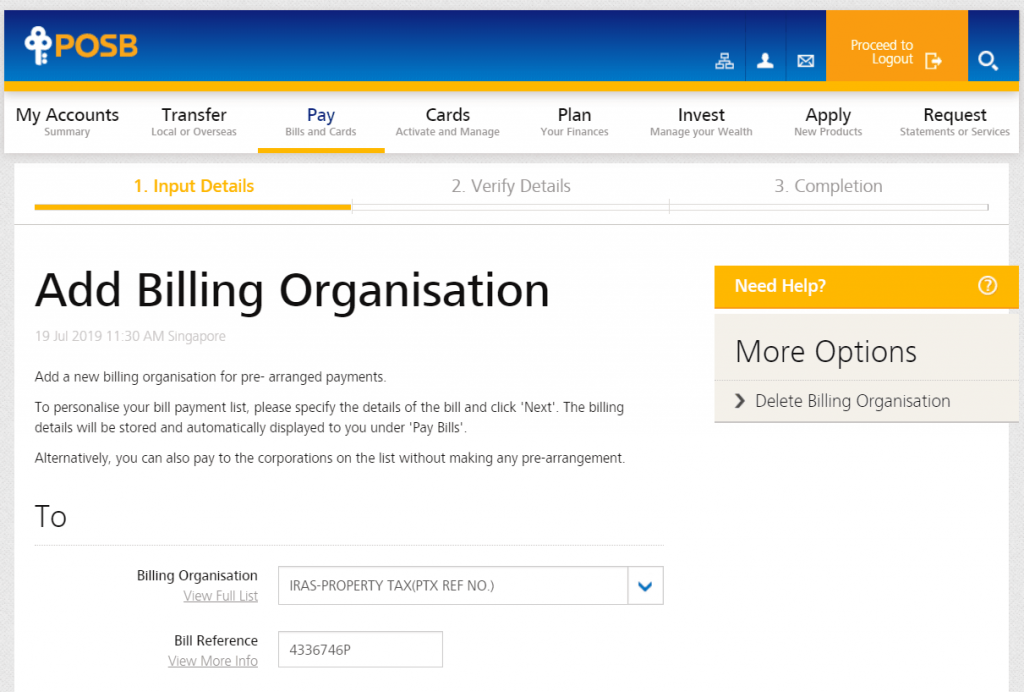Screen dimensions: 1024x692
Task: Open the user profile icon
Action: [x=765, y=61]
